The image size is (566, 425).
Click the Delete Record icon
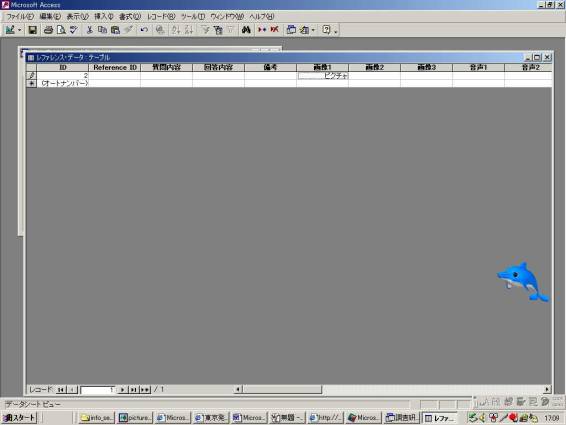click(x=275, y=30)
